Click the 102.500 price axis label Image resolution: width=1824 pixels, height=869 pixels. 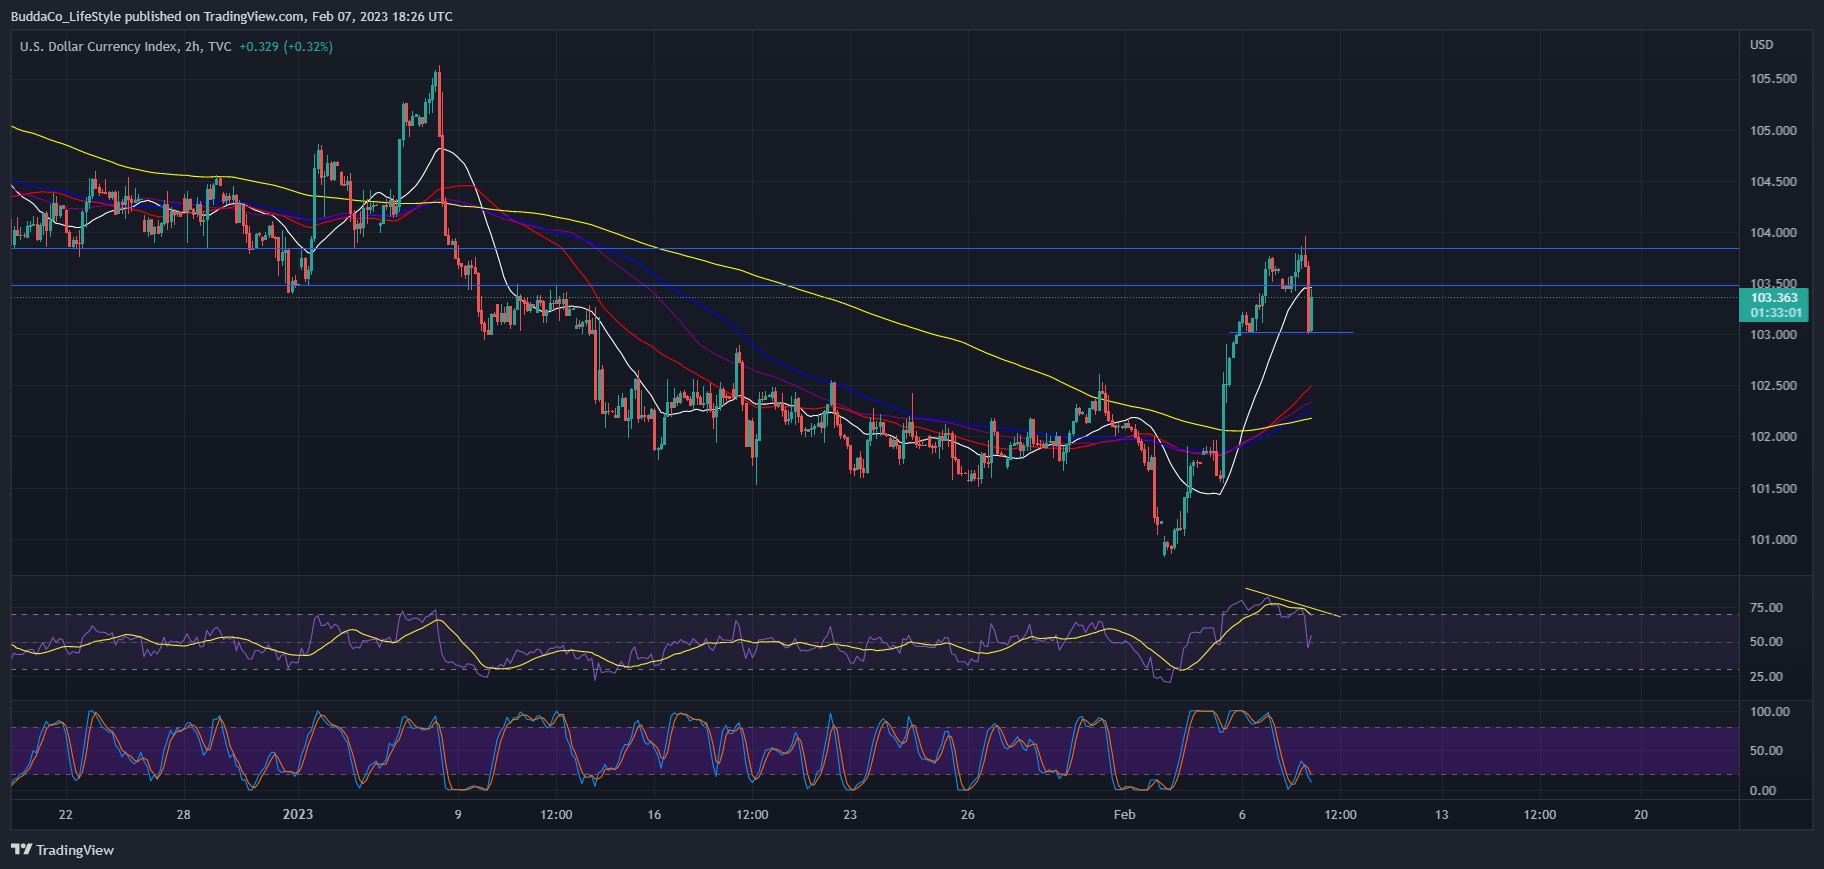pyautogui.click(x=1773, y=386)
